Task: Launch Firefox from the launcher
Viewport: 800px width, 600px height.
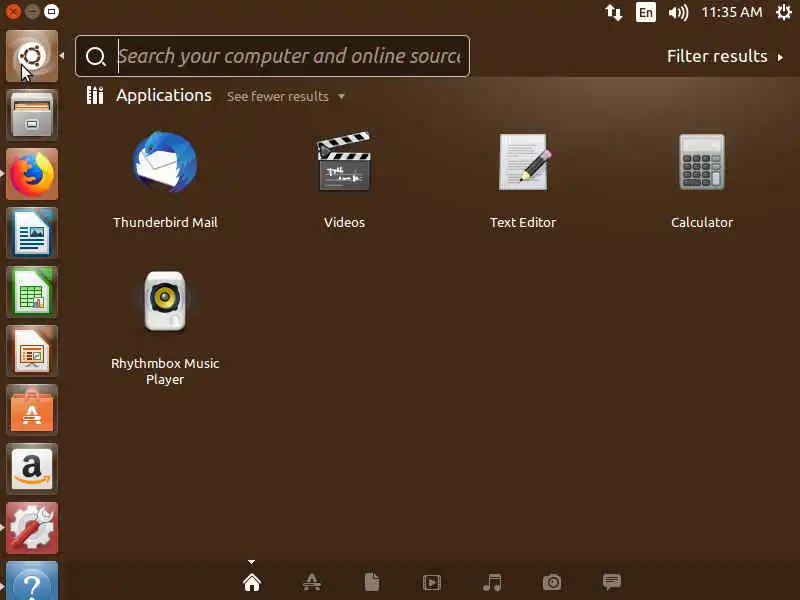Action: coord(32,173)
